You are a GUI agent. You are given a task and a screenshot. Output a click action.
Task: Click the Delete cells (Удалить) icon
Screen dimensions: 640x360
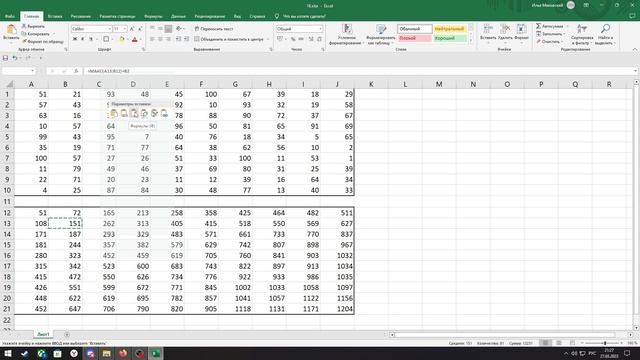(x=505, y=29)
